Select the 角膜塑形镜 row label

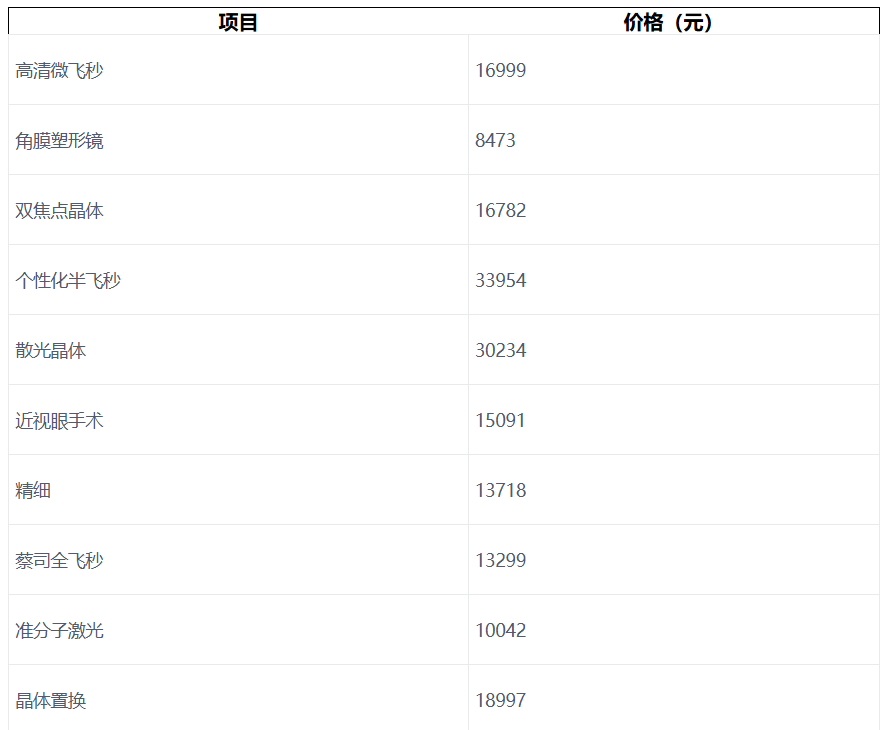pos(59,140)
